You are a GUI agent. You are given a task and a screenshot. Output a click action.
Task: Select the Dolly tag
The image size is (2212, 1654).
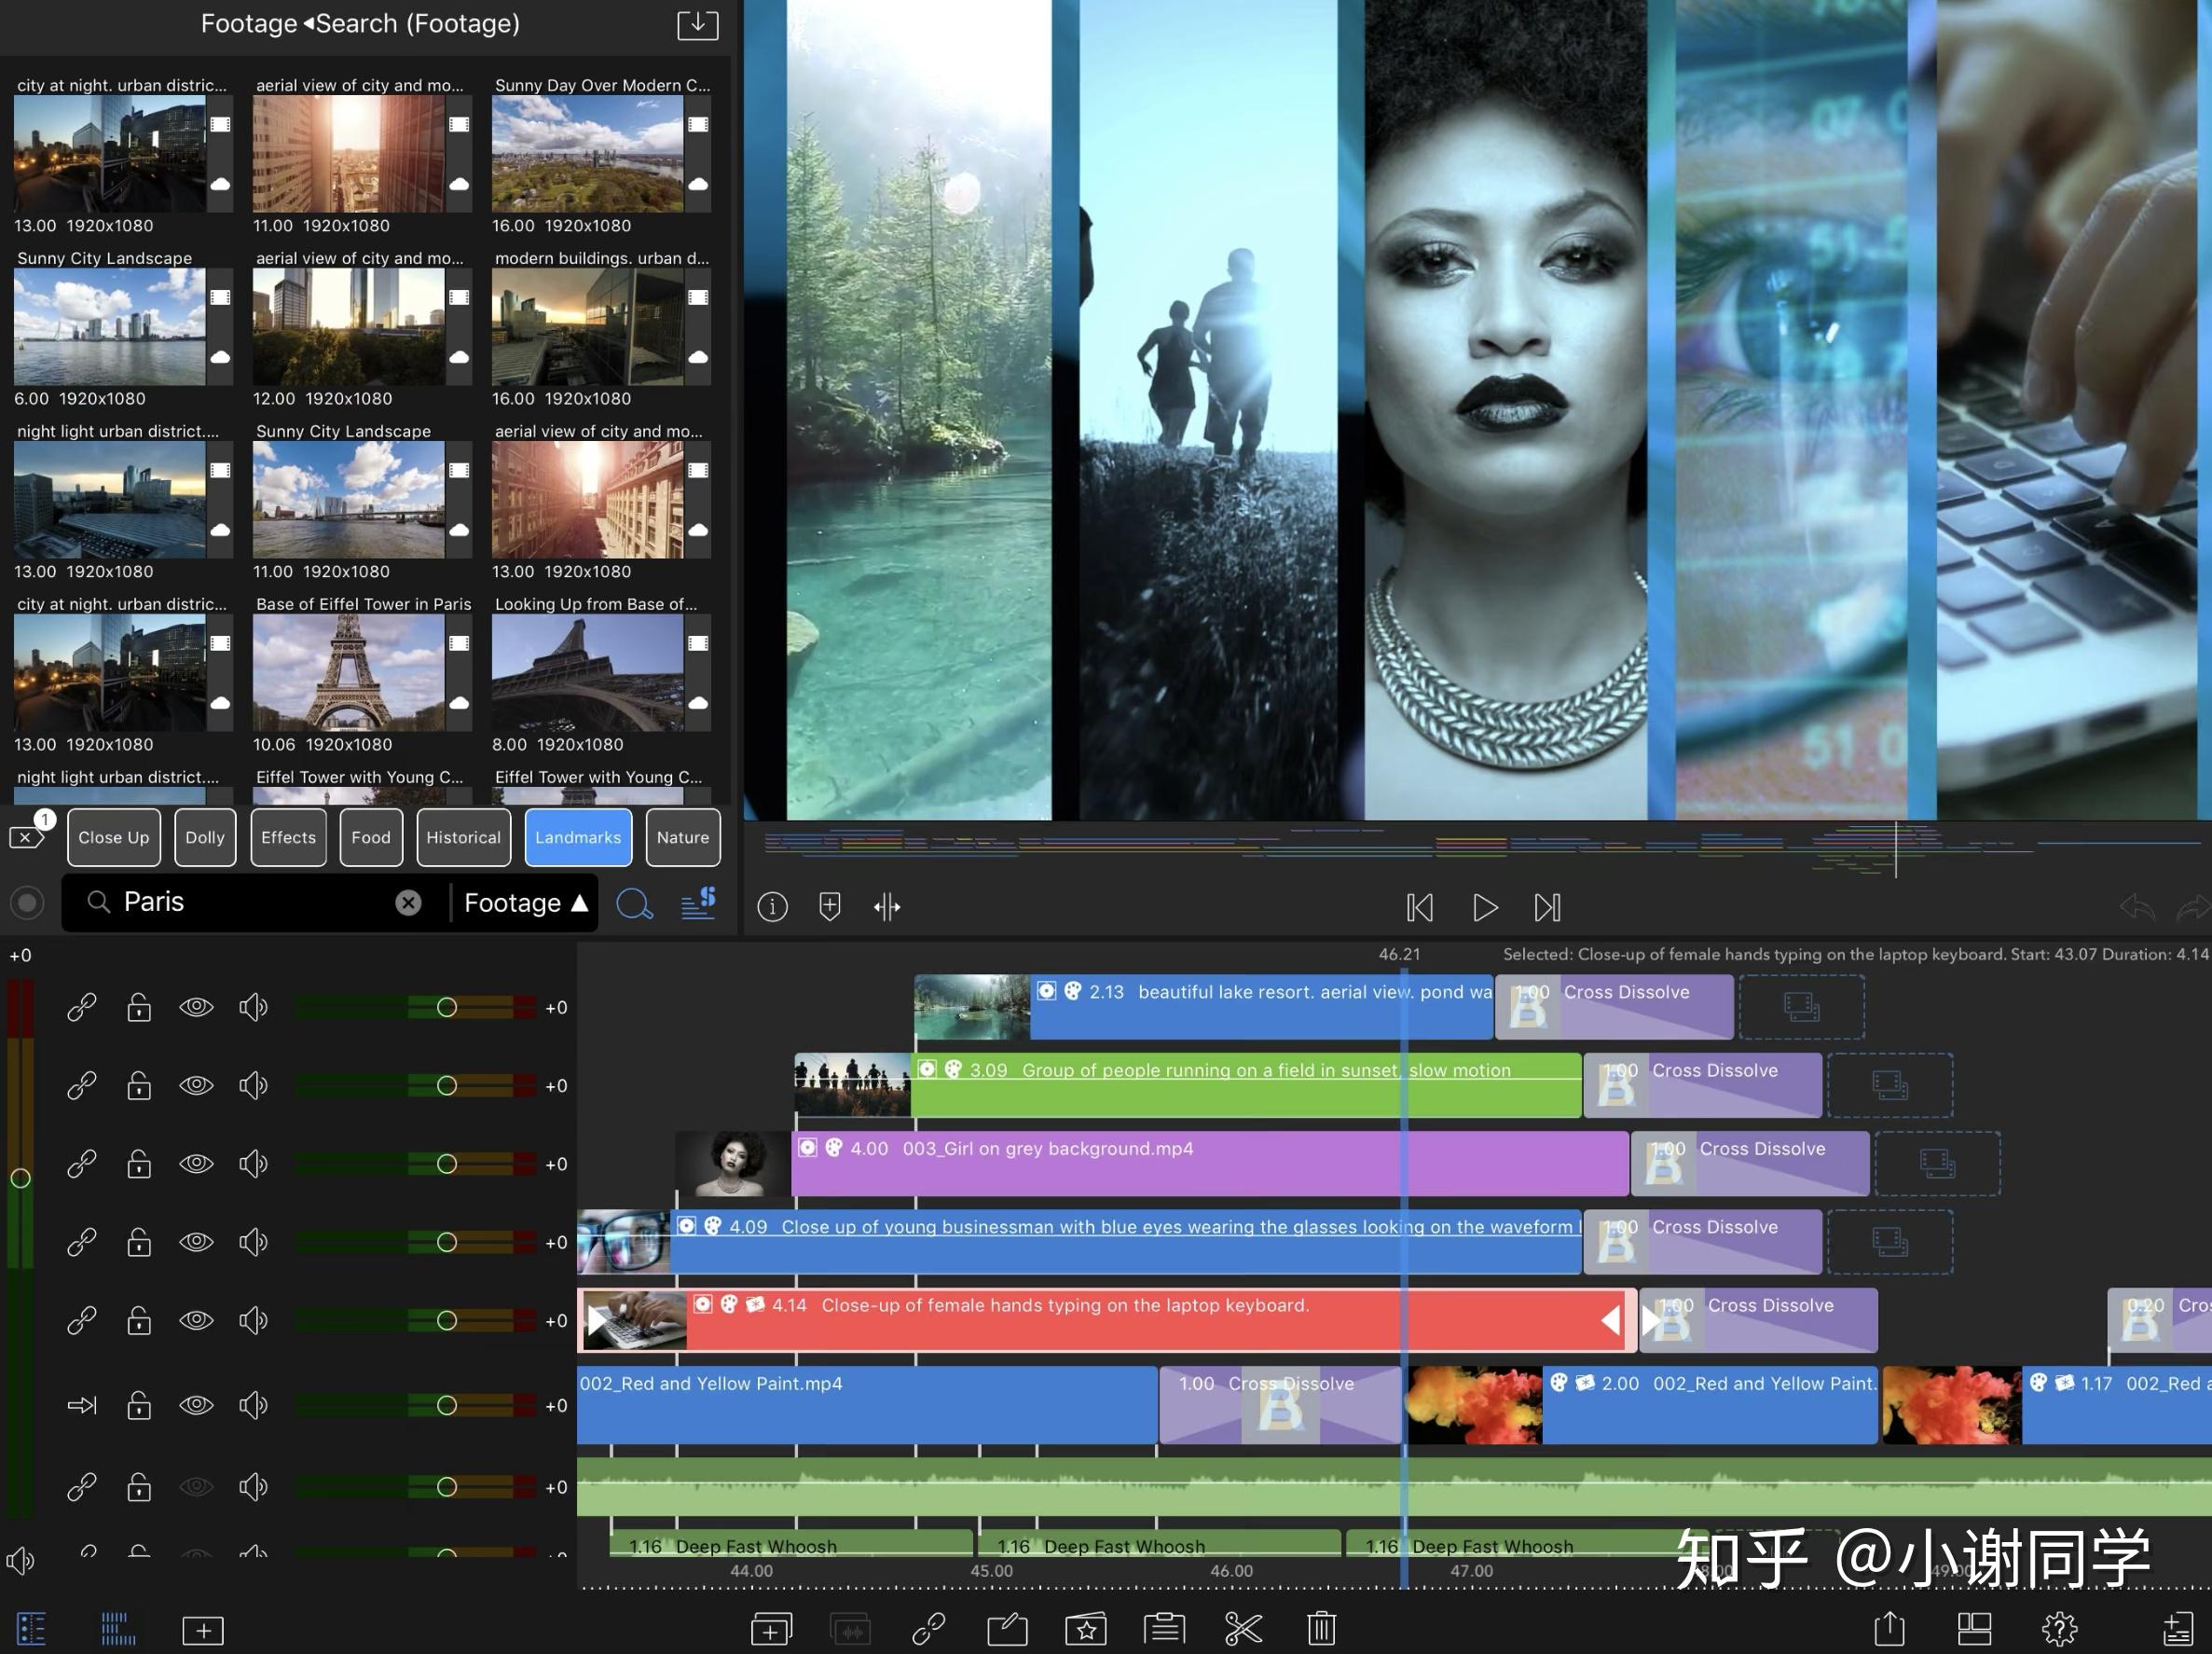[205, 837]
